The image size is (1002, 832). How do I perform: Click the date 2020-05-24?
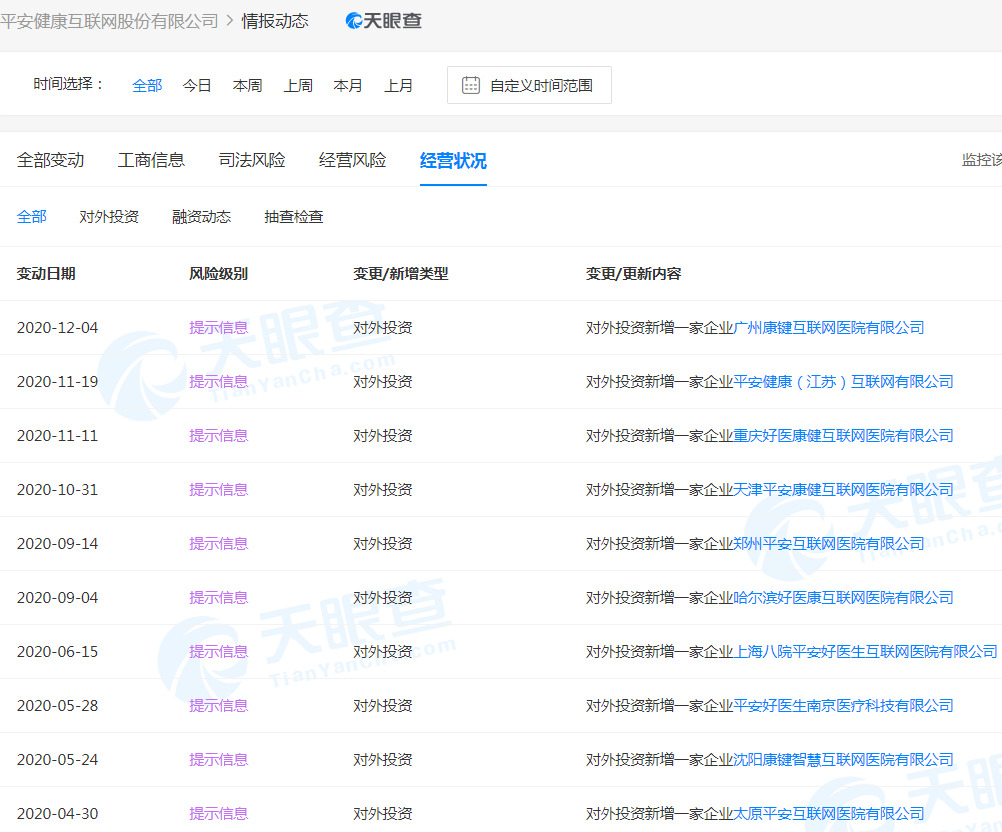pyautogui.click(x=58, y=760)
